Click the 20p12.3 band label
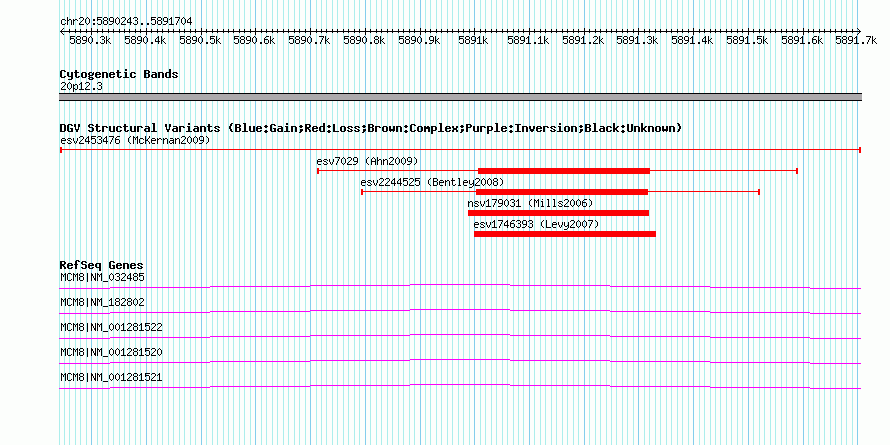Viewport: 890px width, 445px height. coord(81,87)
